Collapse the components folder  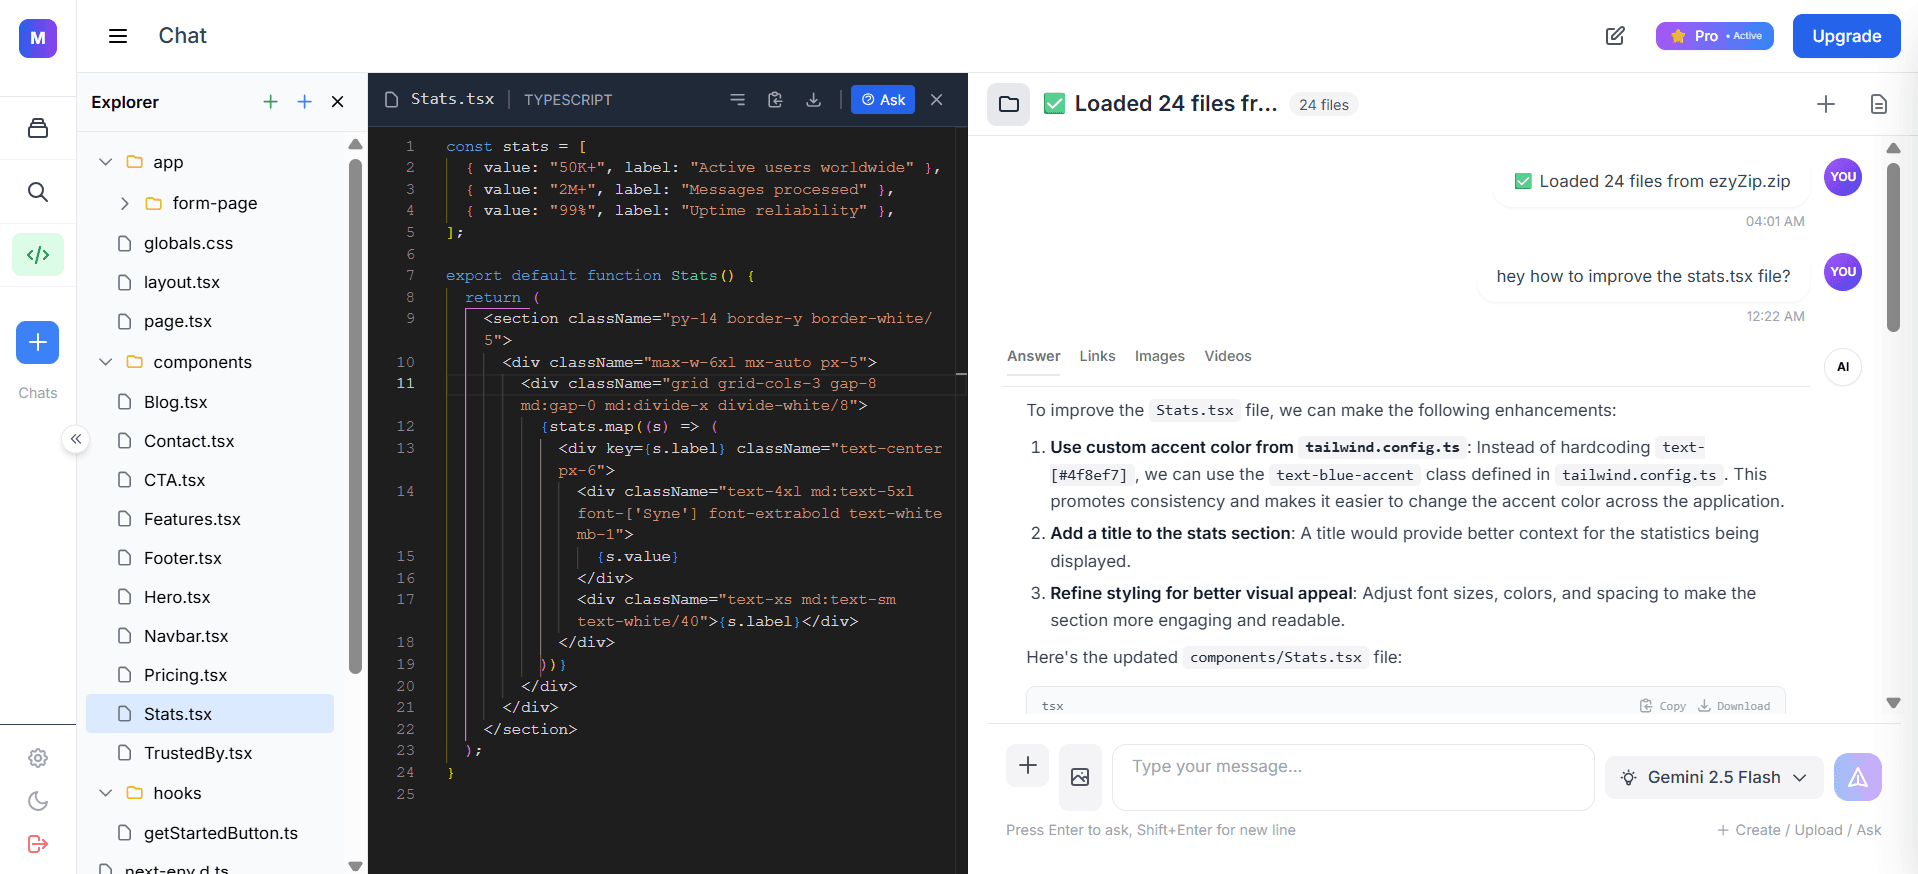(x=105, y=362)
